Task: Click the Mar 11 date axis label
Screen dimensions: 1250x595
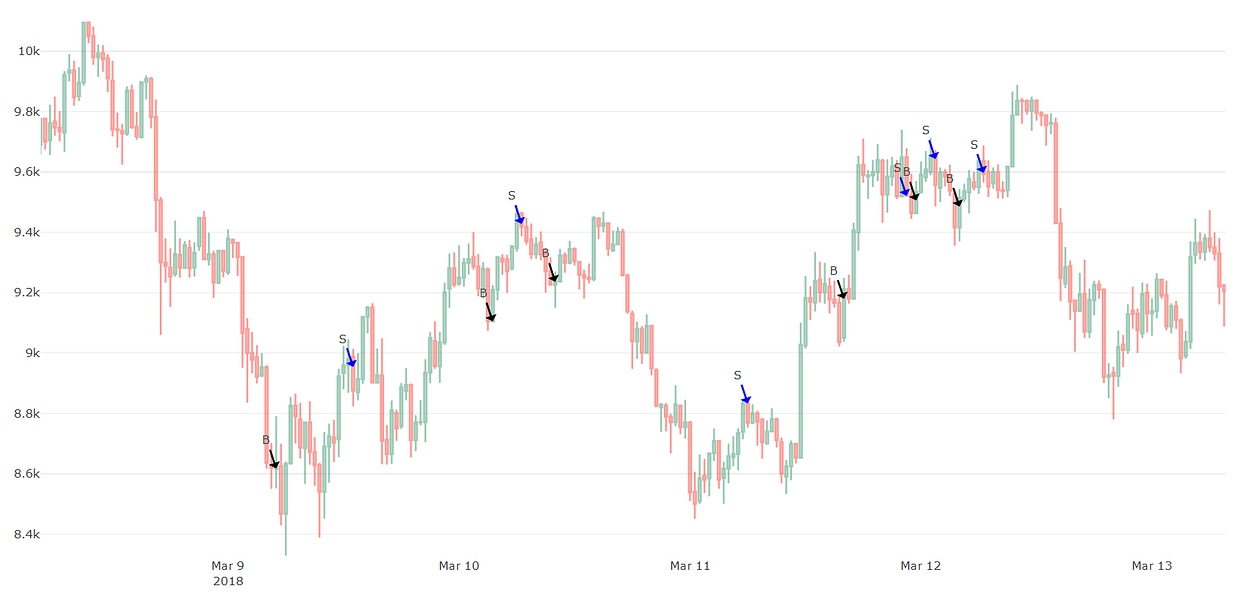Action: [x=690, y=566]
